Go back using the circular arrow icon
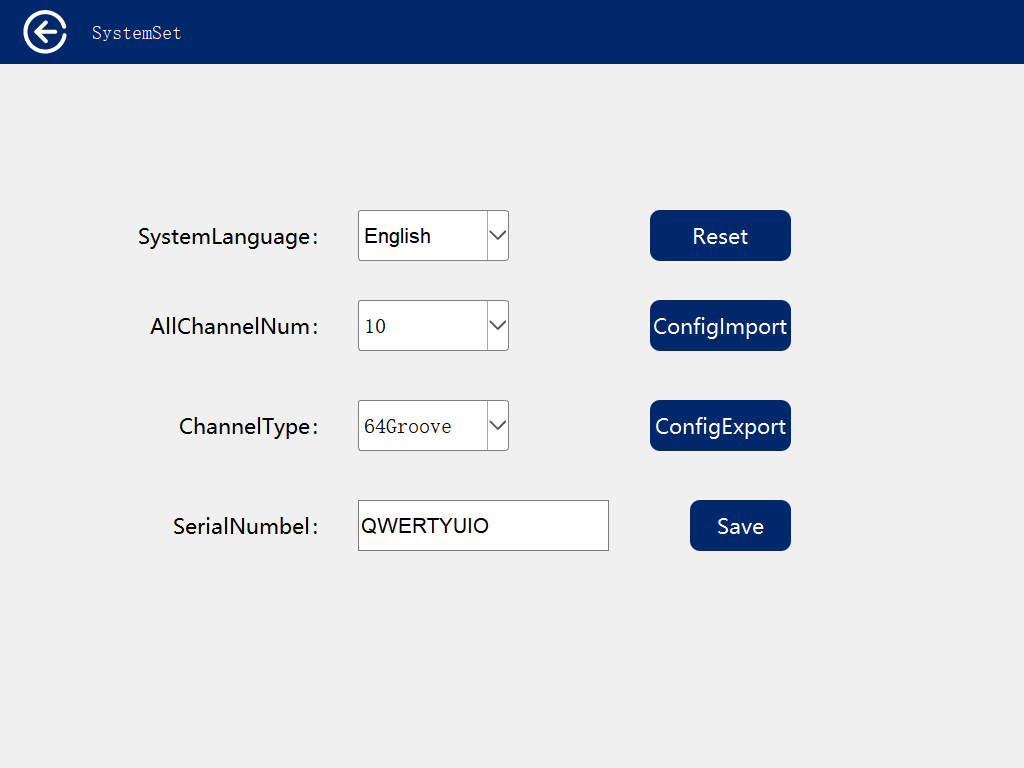Image resolution: width=1024 pixels, height=768 pixels. pyautogui.click(x=45, y=32)
